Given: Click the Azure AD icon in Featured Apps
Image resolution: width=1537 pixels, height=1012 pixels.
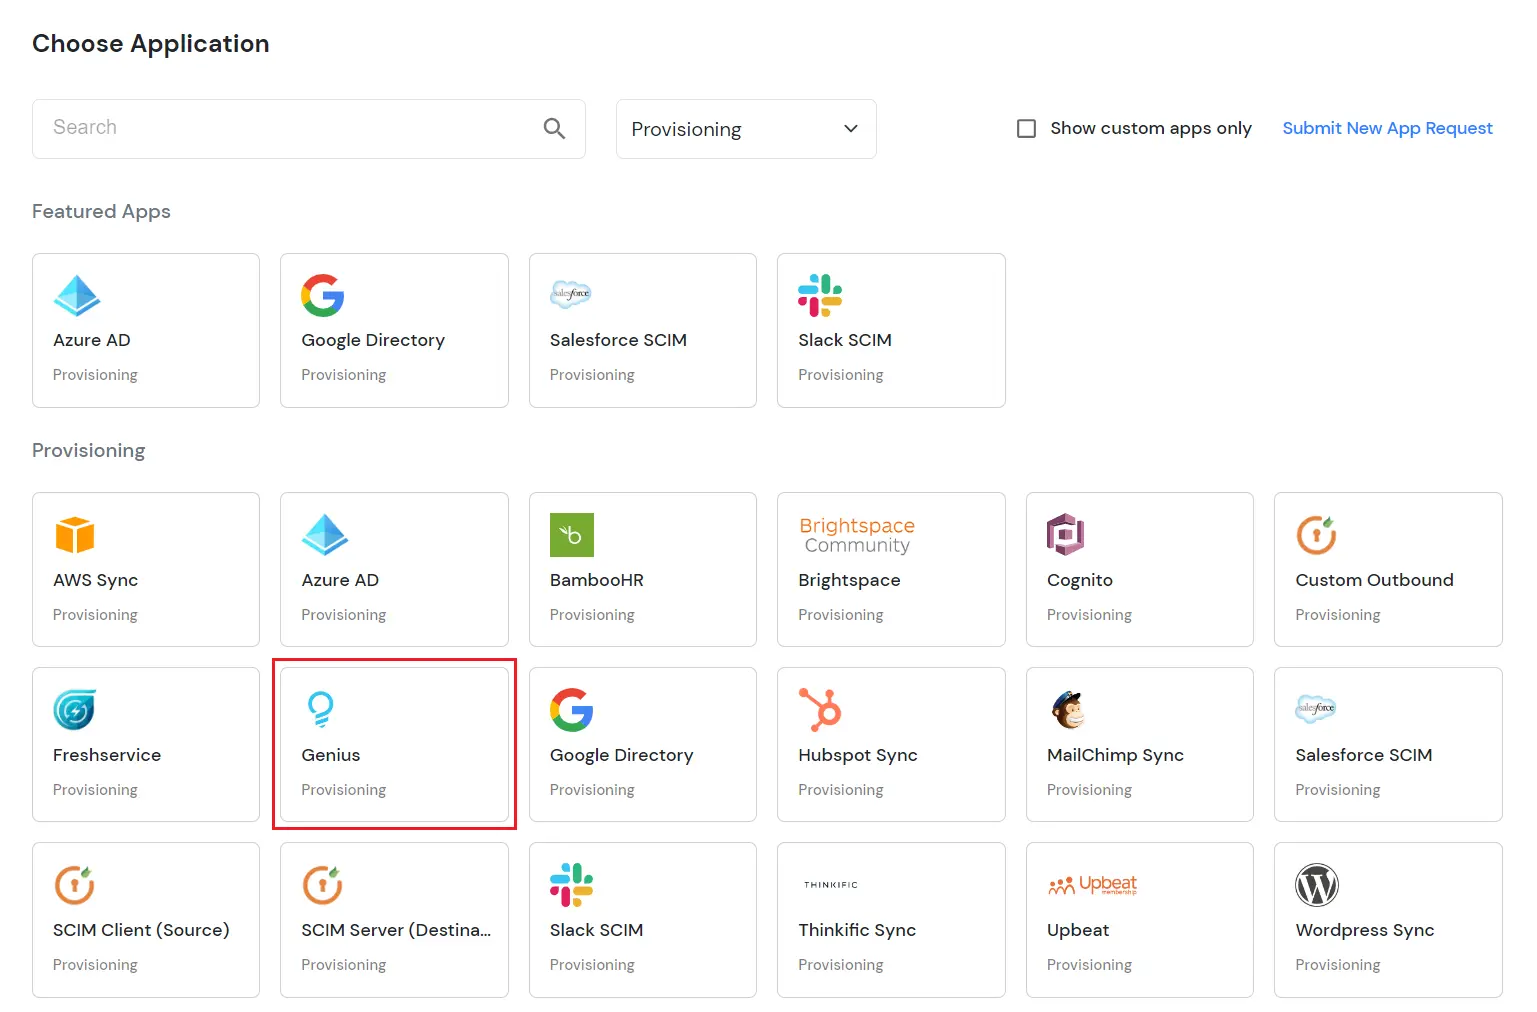Looking at the screenshot, I should (77, 295).
